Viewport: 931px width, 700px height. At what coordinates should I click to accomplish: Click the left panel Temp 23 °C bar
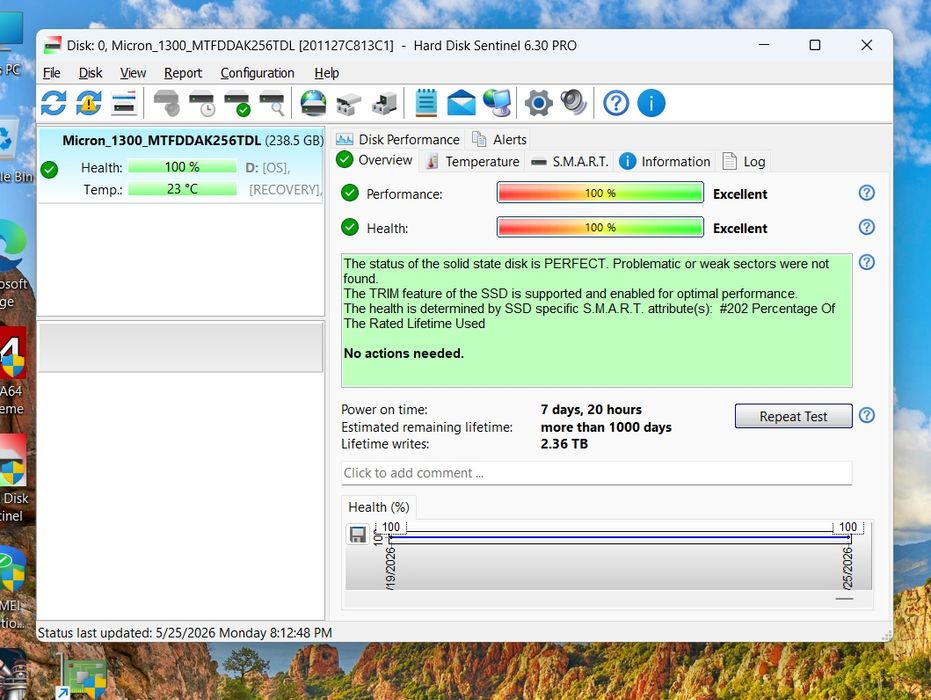(x=182, y=189)
